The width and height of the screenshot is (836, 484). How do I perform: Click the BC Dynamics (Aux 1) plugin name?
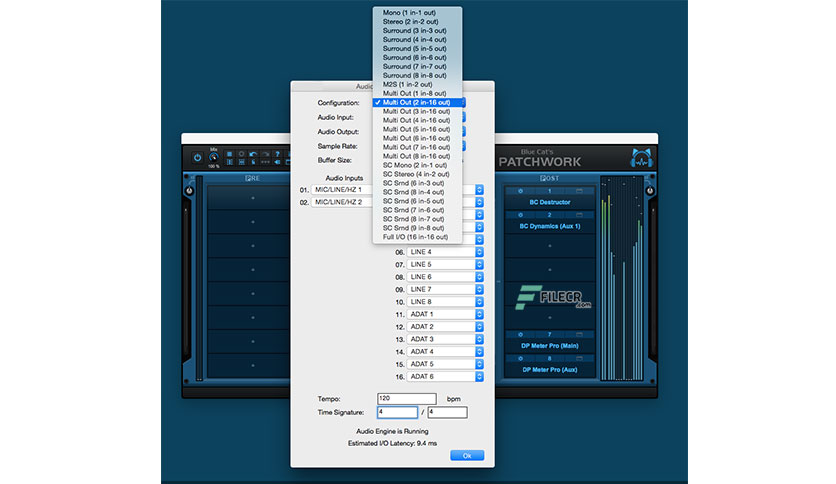click(x=550, y=226)
